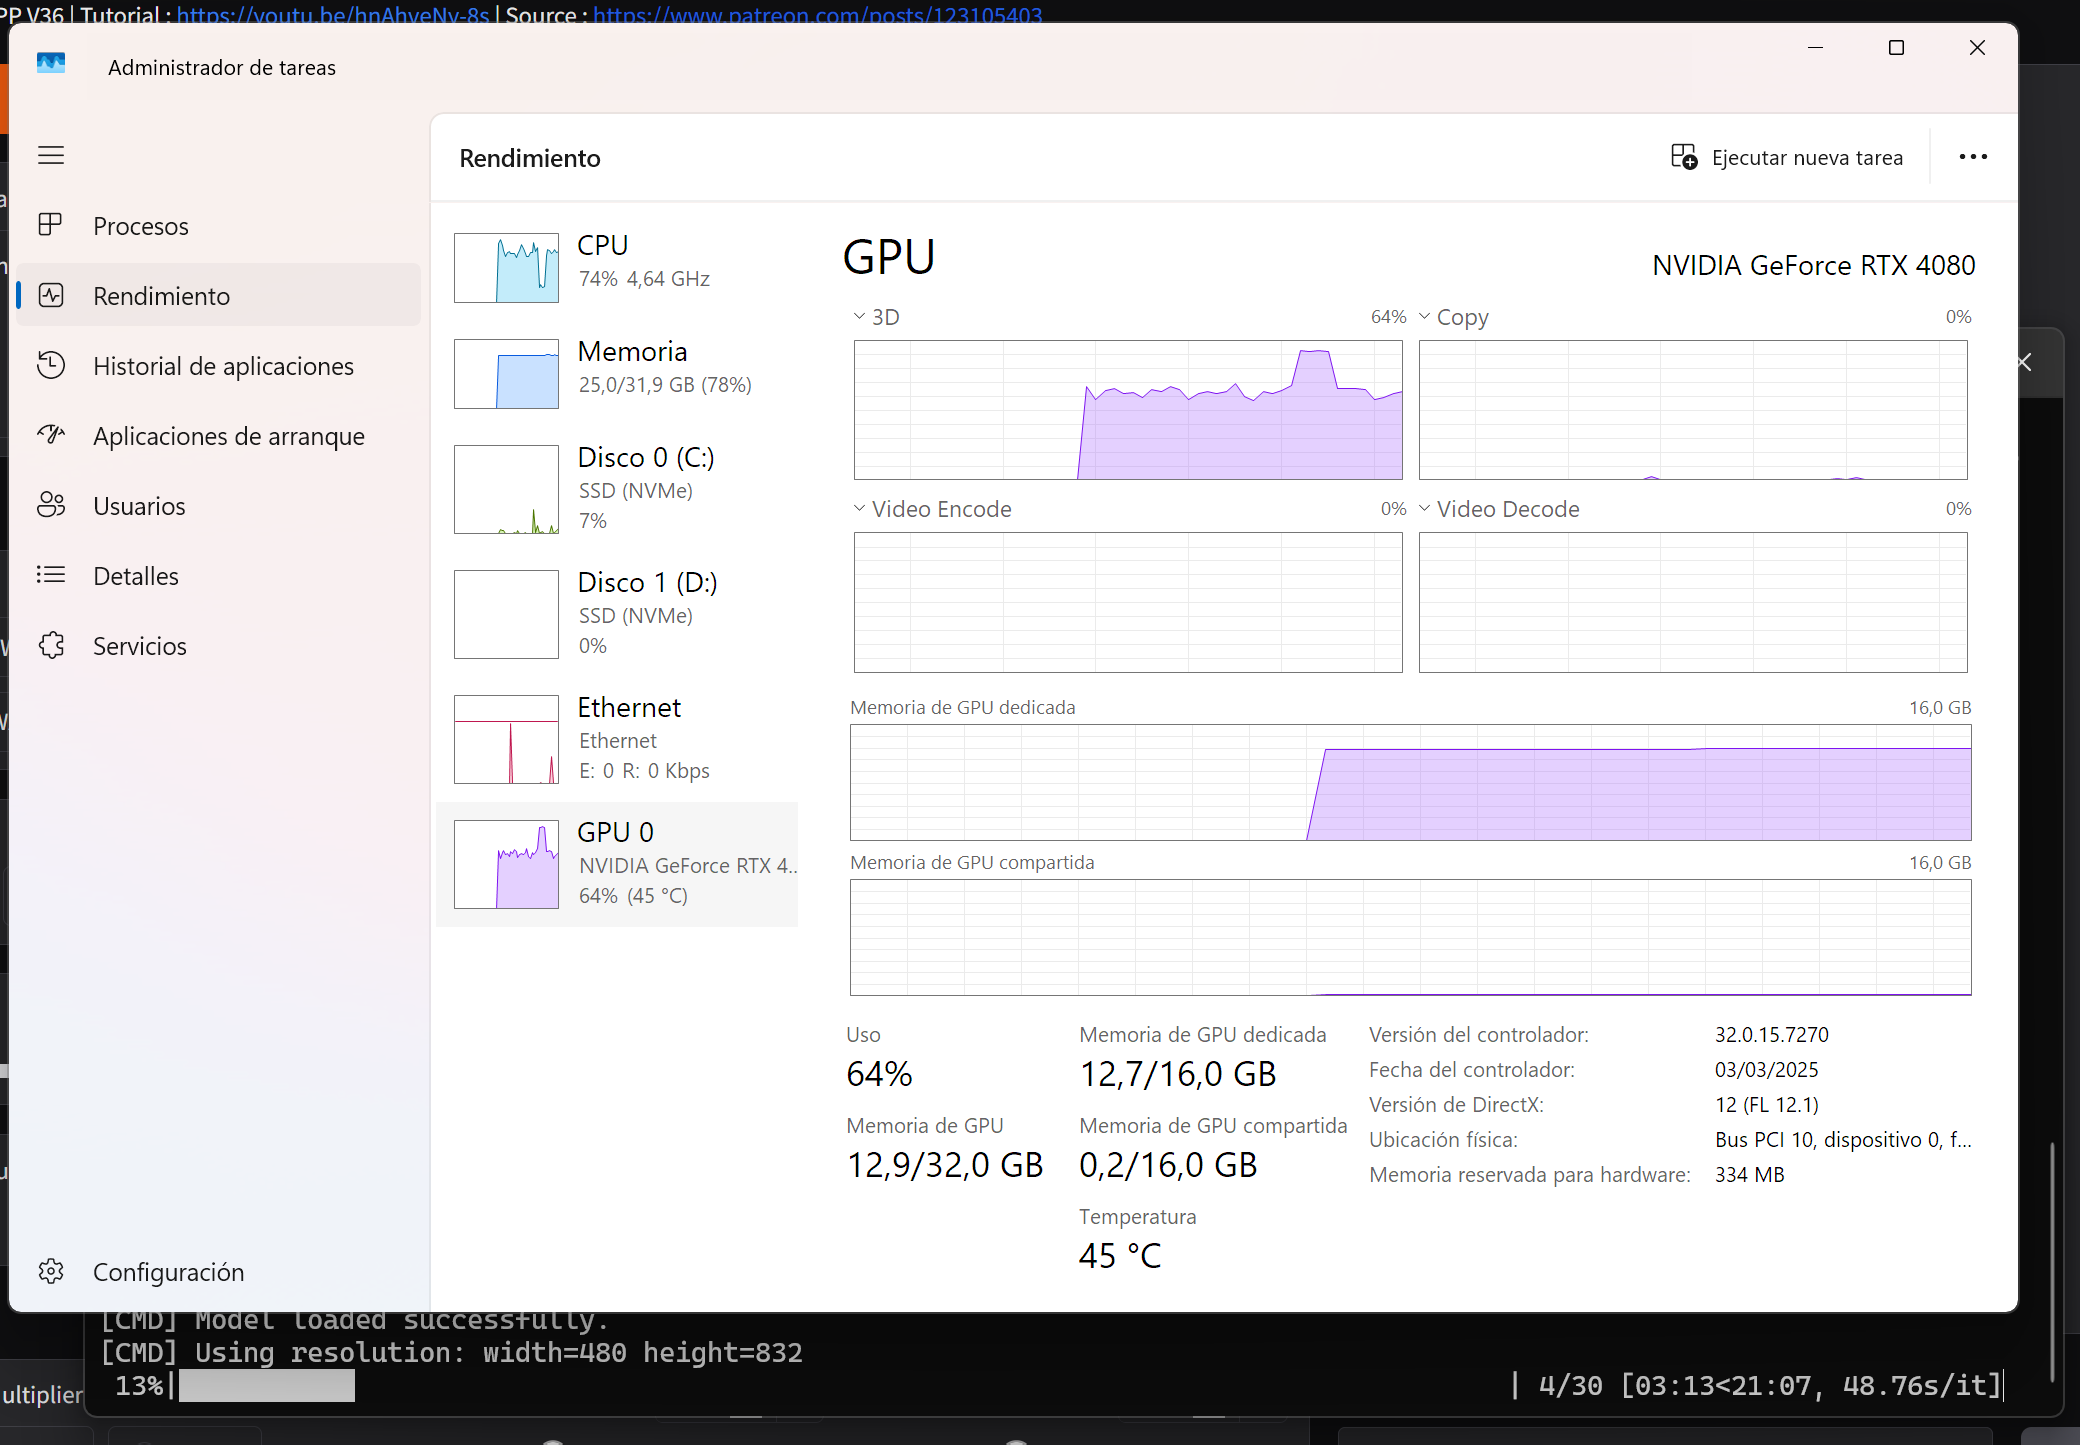Image resolution: width=2080 pixels, height=1445 pixels.
Task: Open the Usuarios section icon
Action: [x=51, y=505]
